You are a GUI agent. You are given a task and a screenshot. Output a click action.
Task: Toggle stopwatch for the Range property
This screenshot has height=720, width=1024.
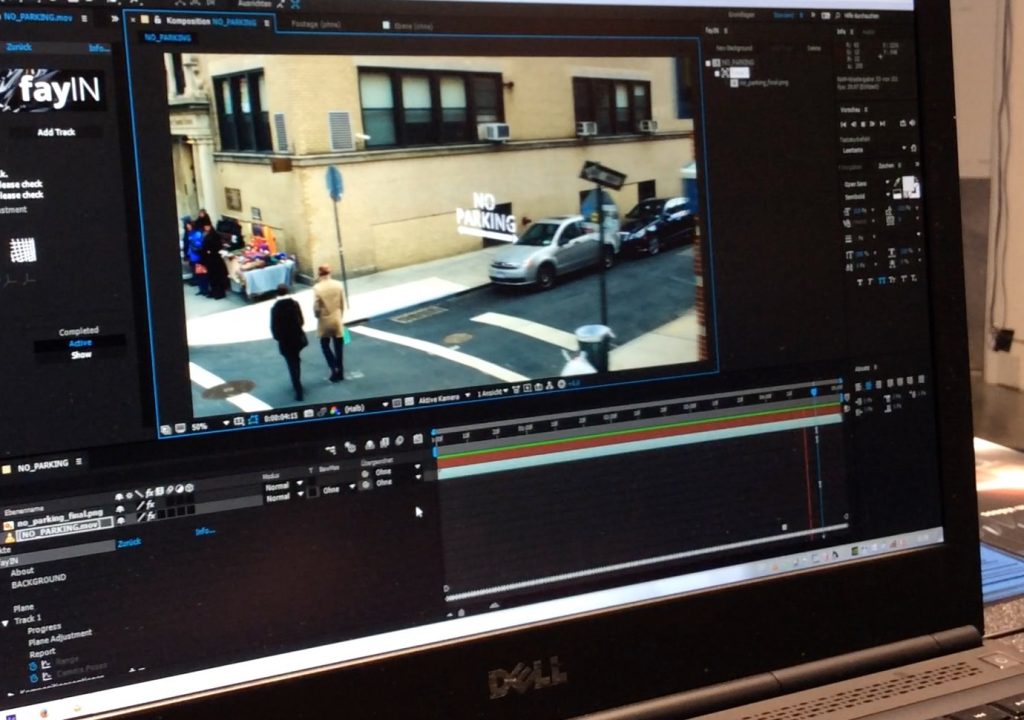33,667
